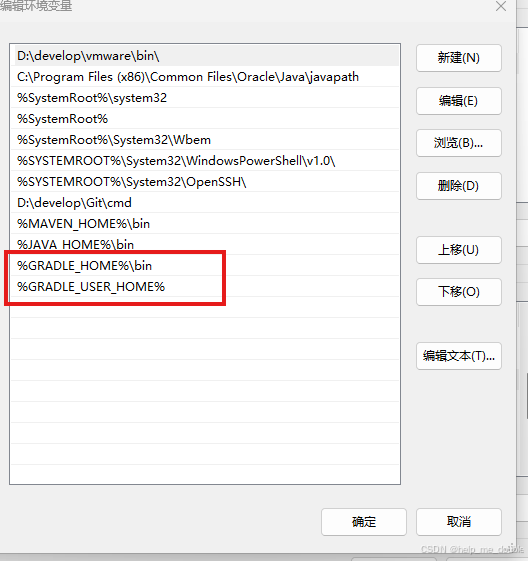Open 编辑文本(T)... text editor
Screen dimensions: 528x561
tap(459, 356)
